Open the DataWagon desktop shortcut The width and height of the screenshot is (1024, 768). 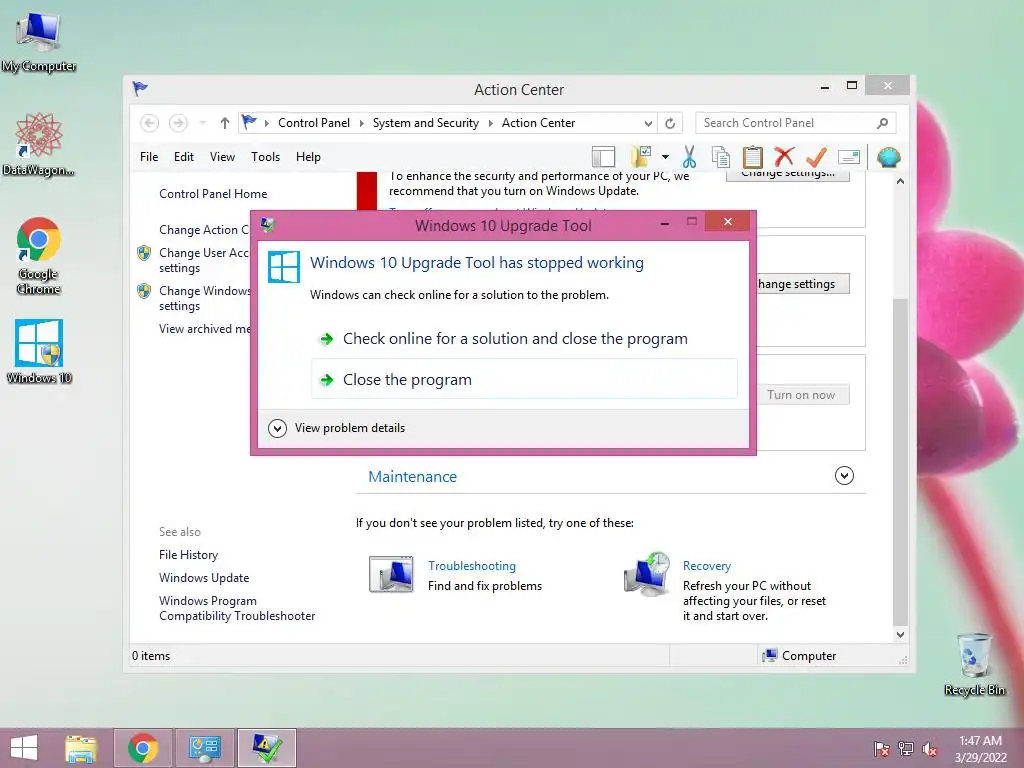tap(39, 144)
